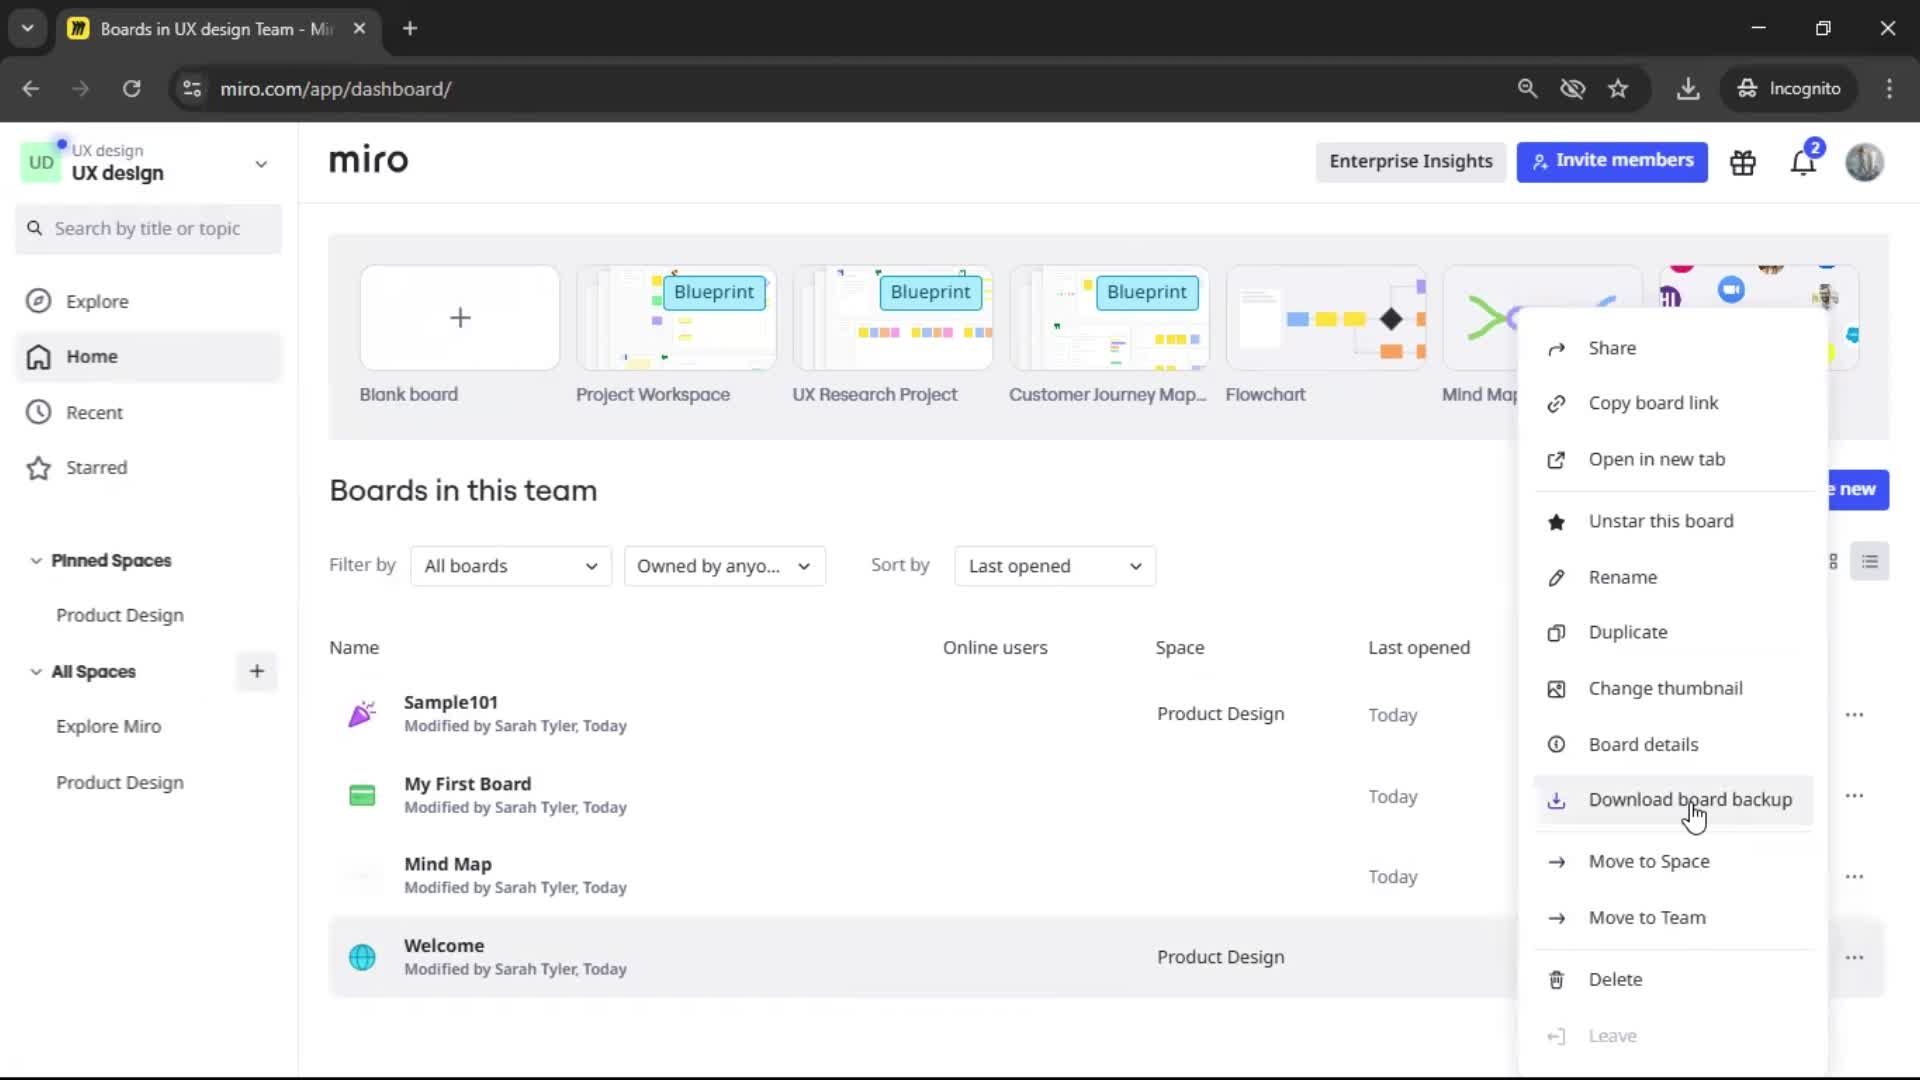This screenshot has width=1920, height=1080.
Task: Go to Home in the sidebar
Action: 148,357
